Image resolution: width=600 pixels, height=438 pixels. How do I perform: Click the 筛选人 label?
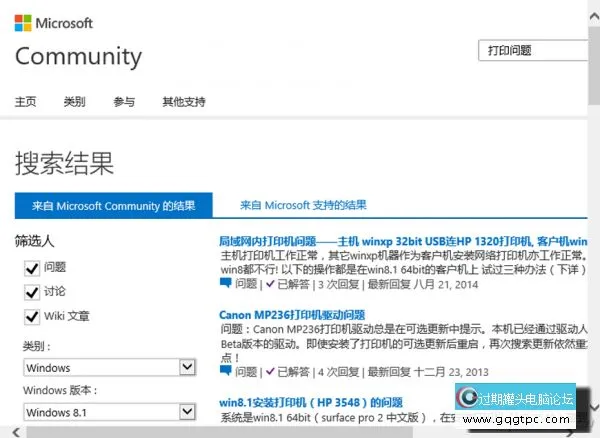click(34, 241)
